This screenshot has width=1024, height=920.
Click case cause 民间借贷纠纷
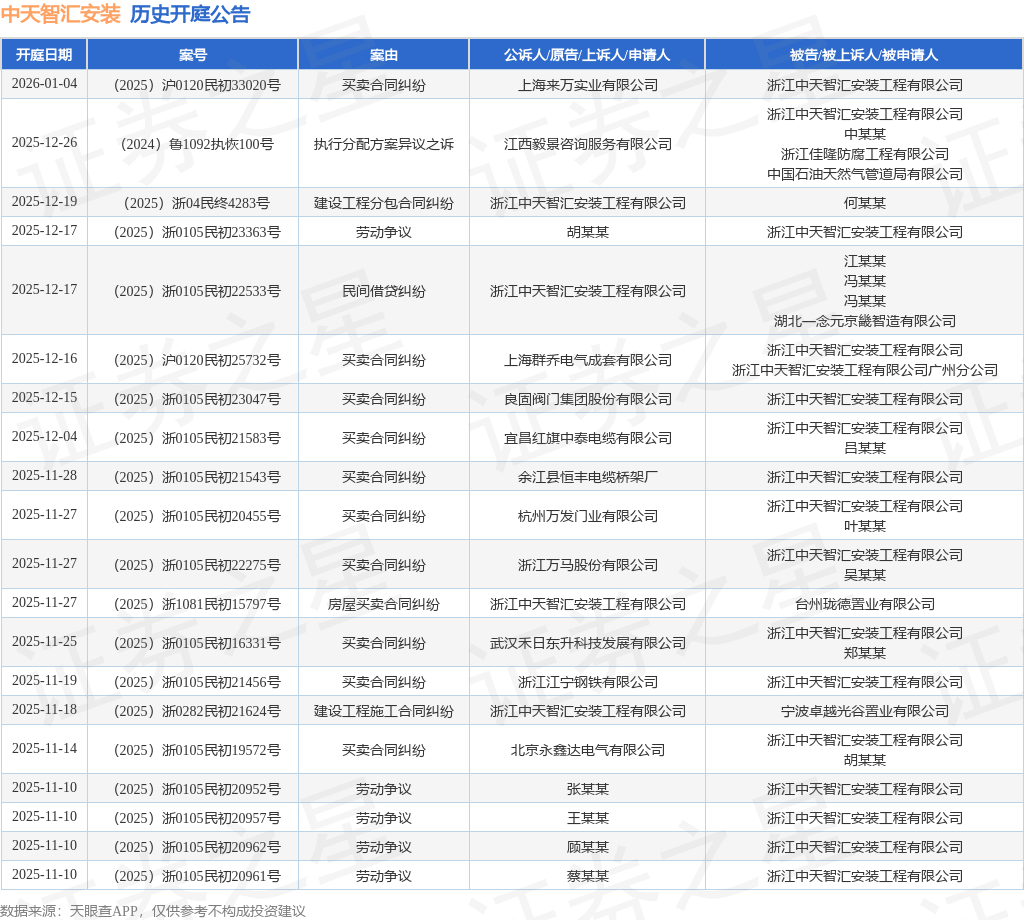(x=383, y=291)
